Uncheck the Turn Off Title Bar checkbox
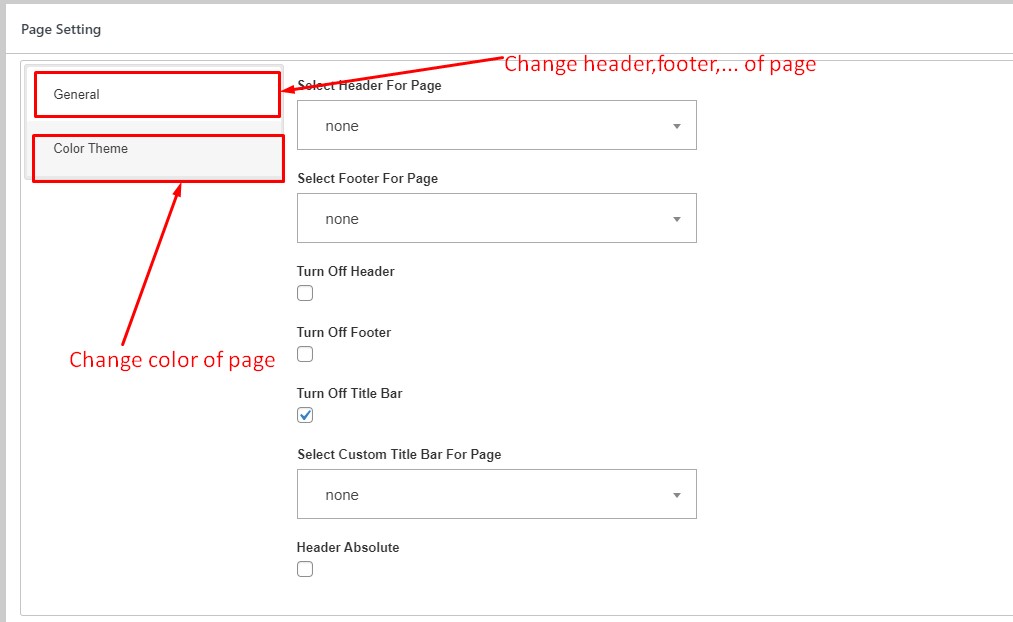The width and height of the screenshot is (1013, 622). [305, 415]
